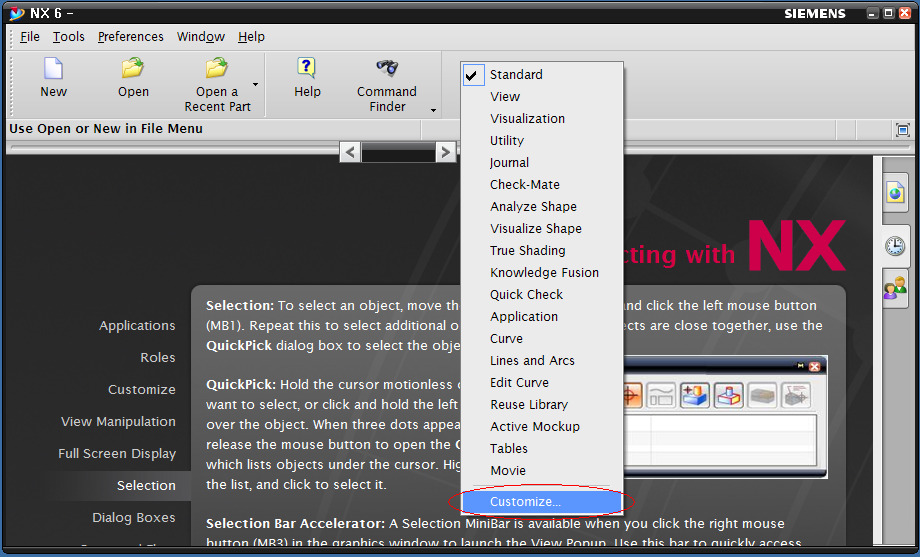Toggle the Reuse Library toolbar
The width and height of the screenshot is (920, 557).
pyautogui.click(x=542, y=404)
